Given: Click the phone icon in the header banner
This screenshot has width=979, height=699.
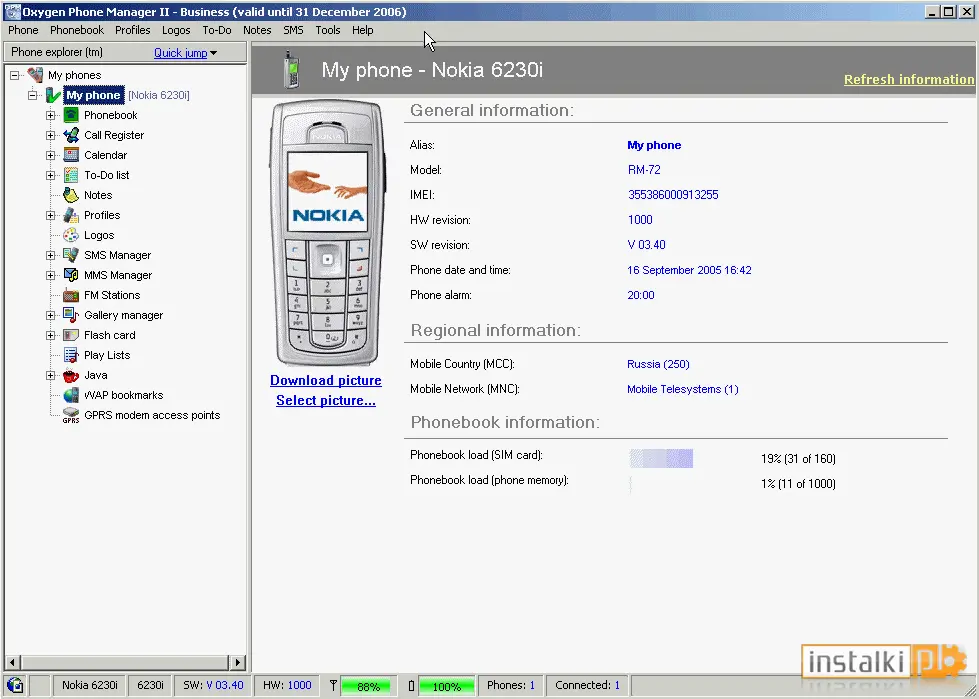Looking at the screenshot, I should pyautogui.click(x=291, y=69).
